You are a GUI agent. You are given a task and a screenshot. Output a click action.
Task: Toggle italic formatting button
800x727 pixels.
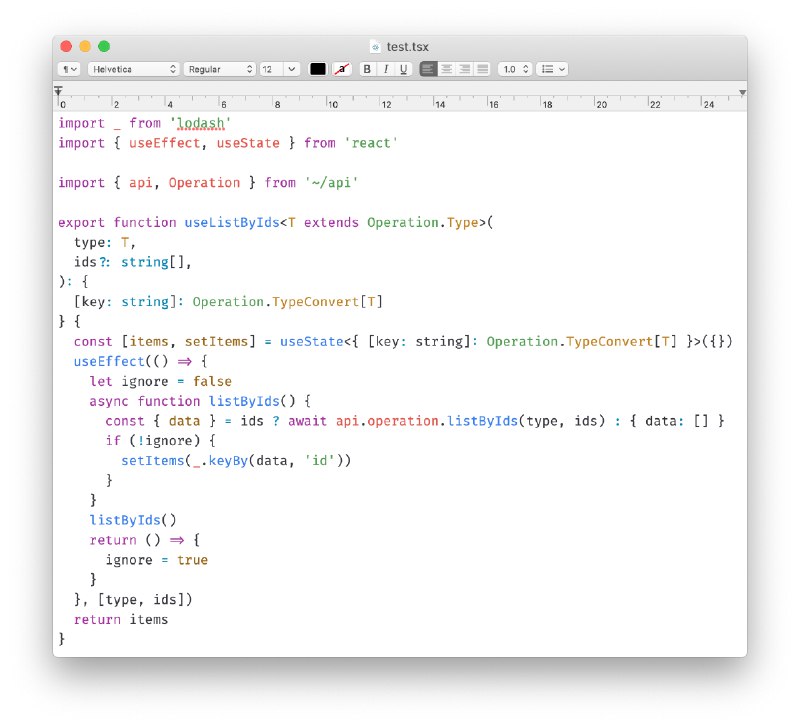[x=386, y=69]
